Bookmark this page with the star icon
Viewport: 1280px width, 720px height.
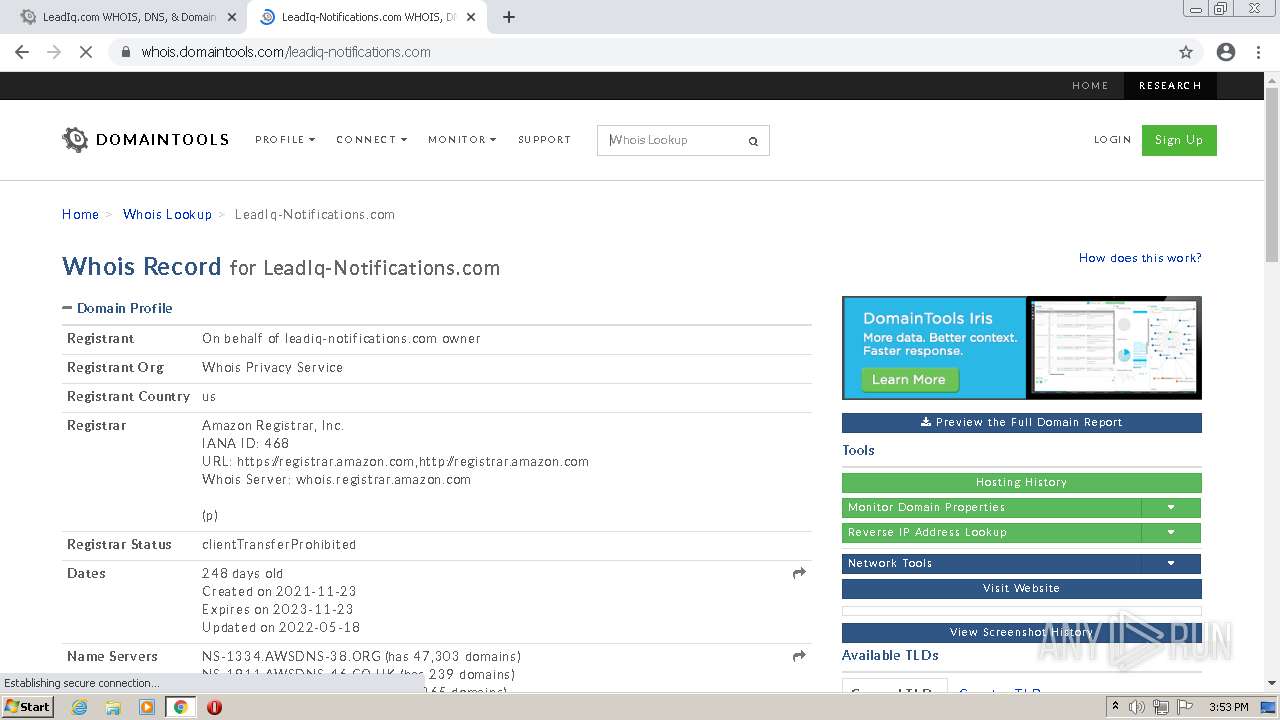(x=1186, y=52)
